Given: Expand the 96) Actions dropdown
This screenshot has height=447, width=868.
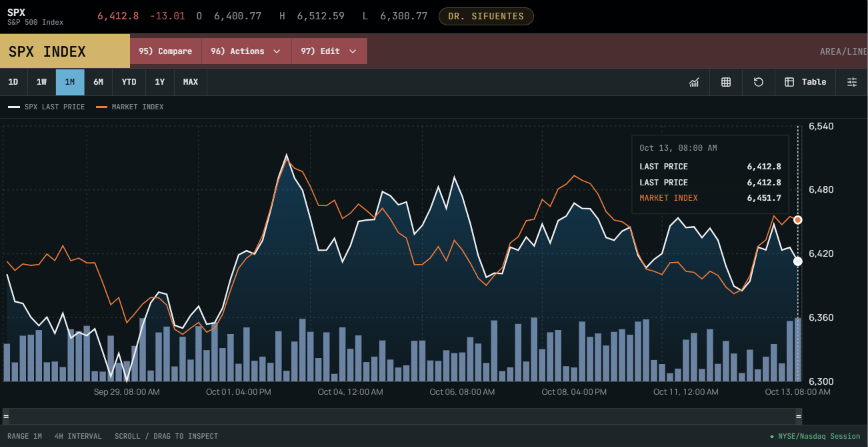Looking at the screenshot, I should click(x=246, y=51).
